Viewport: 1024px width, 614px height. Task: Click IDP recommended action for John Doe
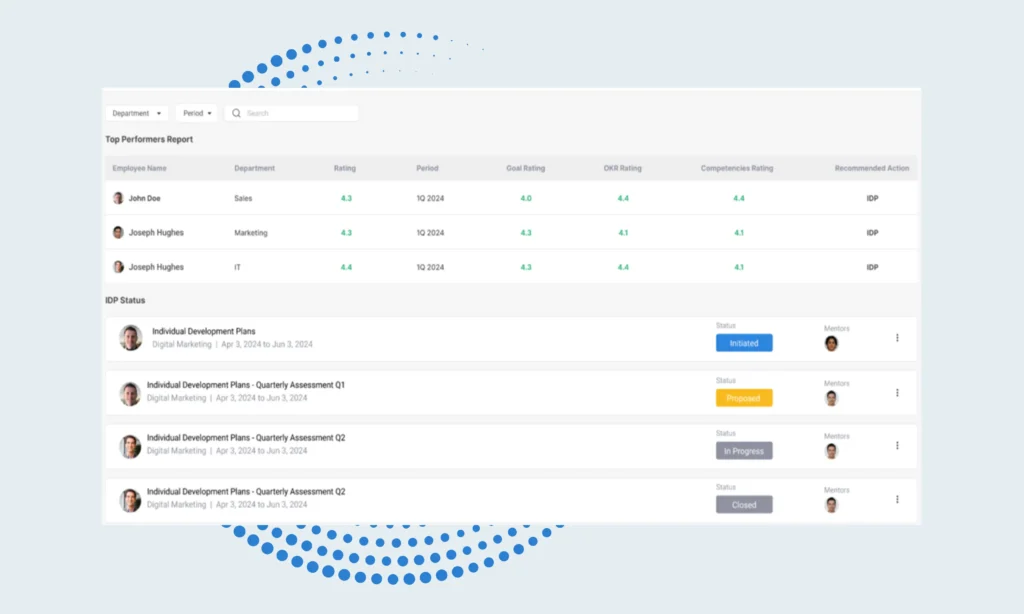[x=872, y=198]
